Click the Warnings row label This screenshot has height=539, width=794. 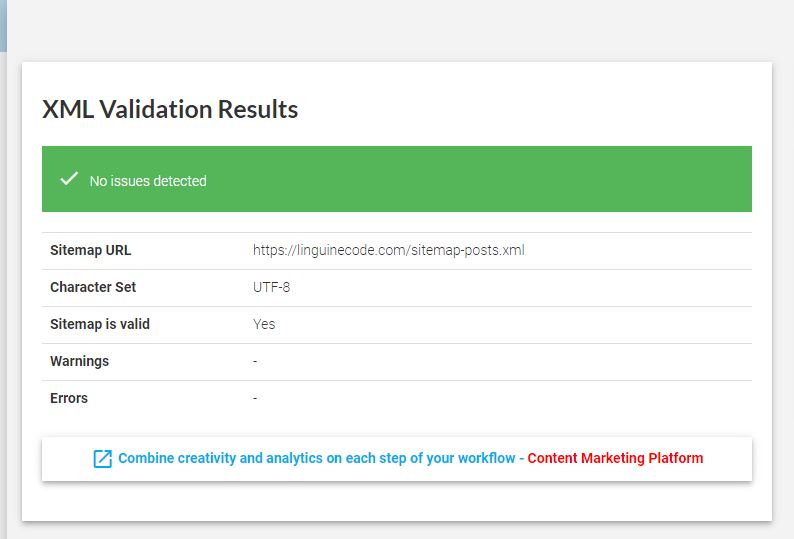80,361
